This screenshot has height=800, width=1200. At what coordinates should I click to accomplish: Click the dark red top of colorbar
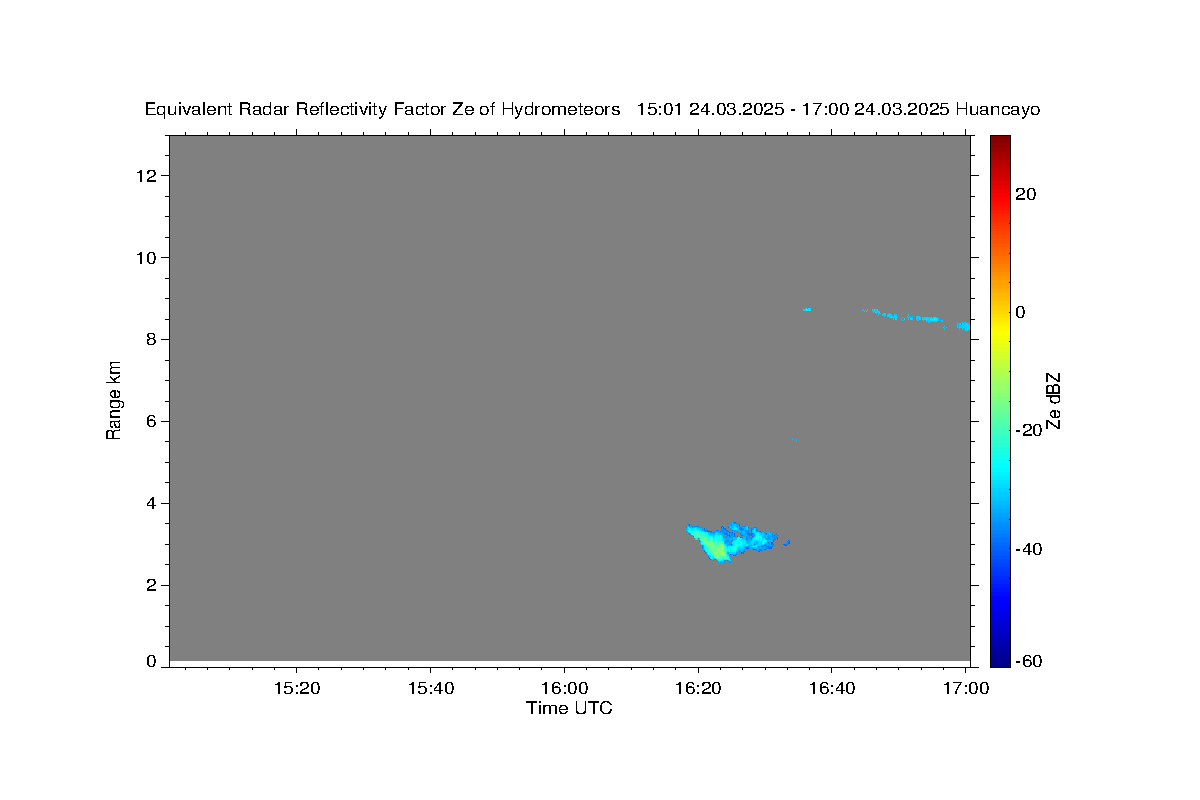pyautogui.click(x=1000, y=142)
